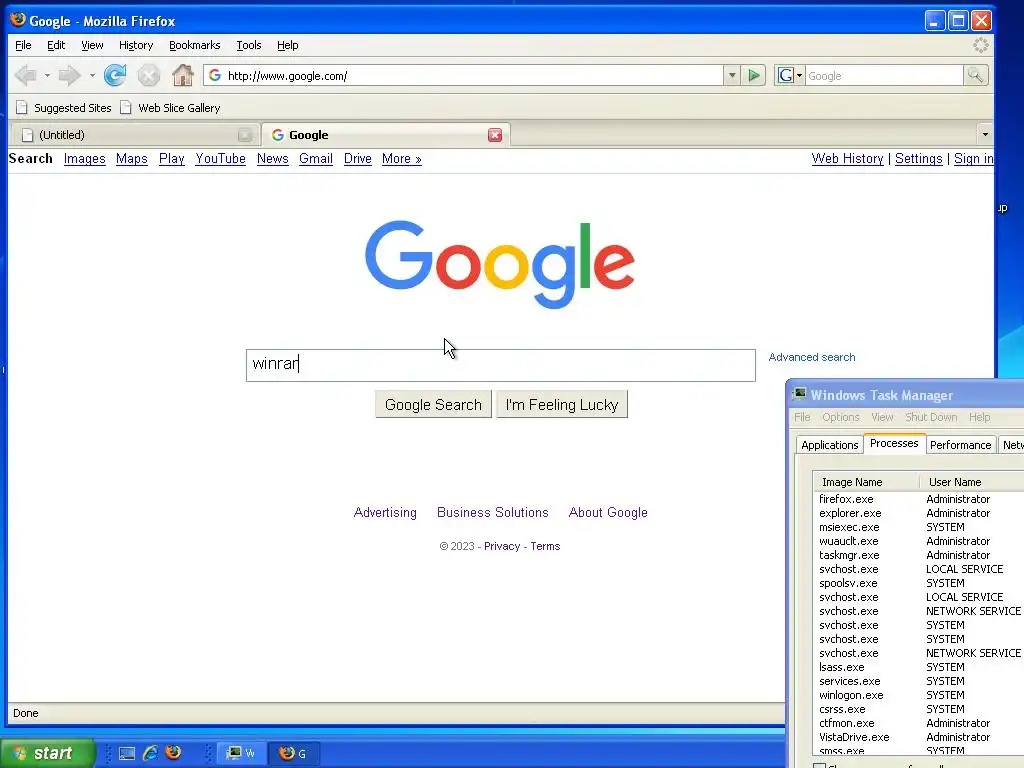Select the VistaDrive.exe process row
The image size is (1024, 768).
(x=920, y=737)
